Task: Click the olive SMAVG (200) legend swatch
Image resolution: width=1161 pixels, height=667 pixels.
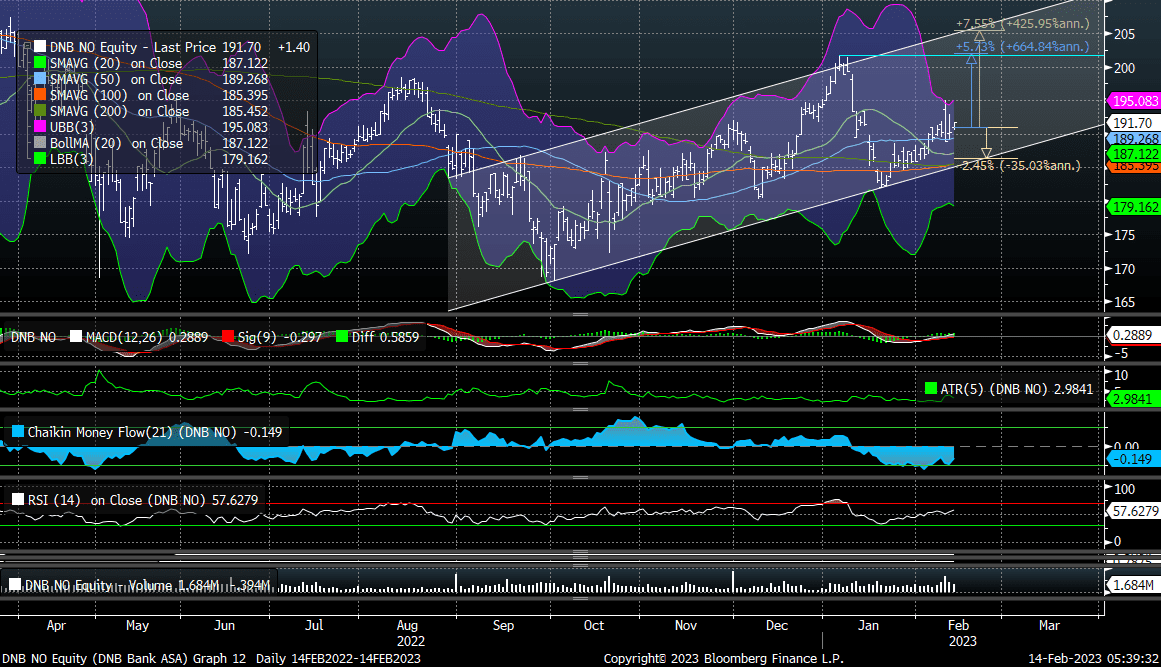Action: coord(40,112)
